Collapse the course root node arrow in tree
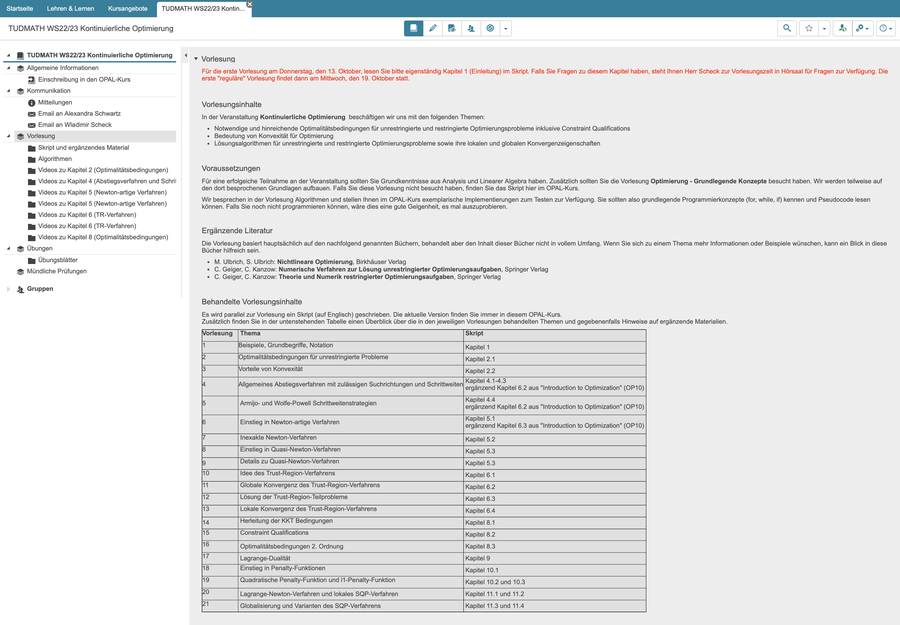The image size is (900, 625). [x=9, y=55]
